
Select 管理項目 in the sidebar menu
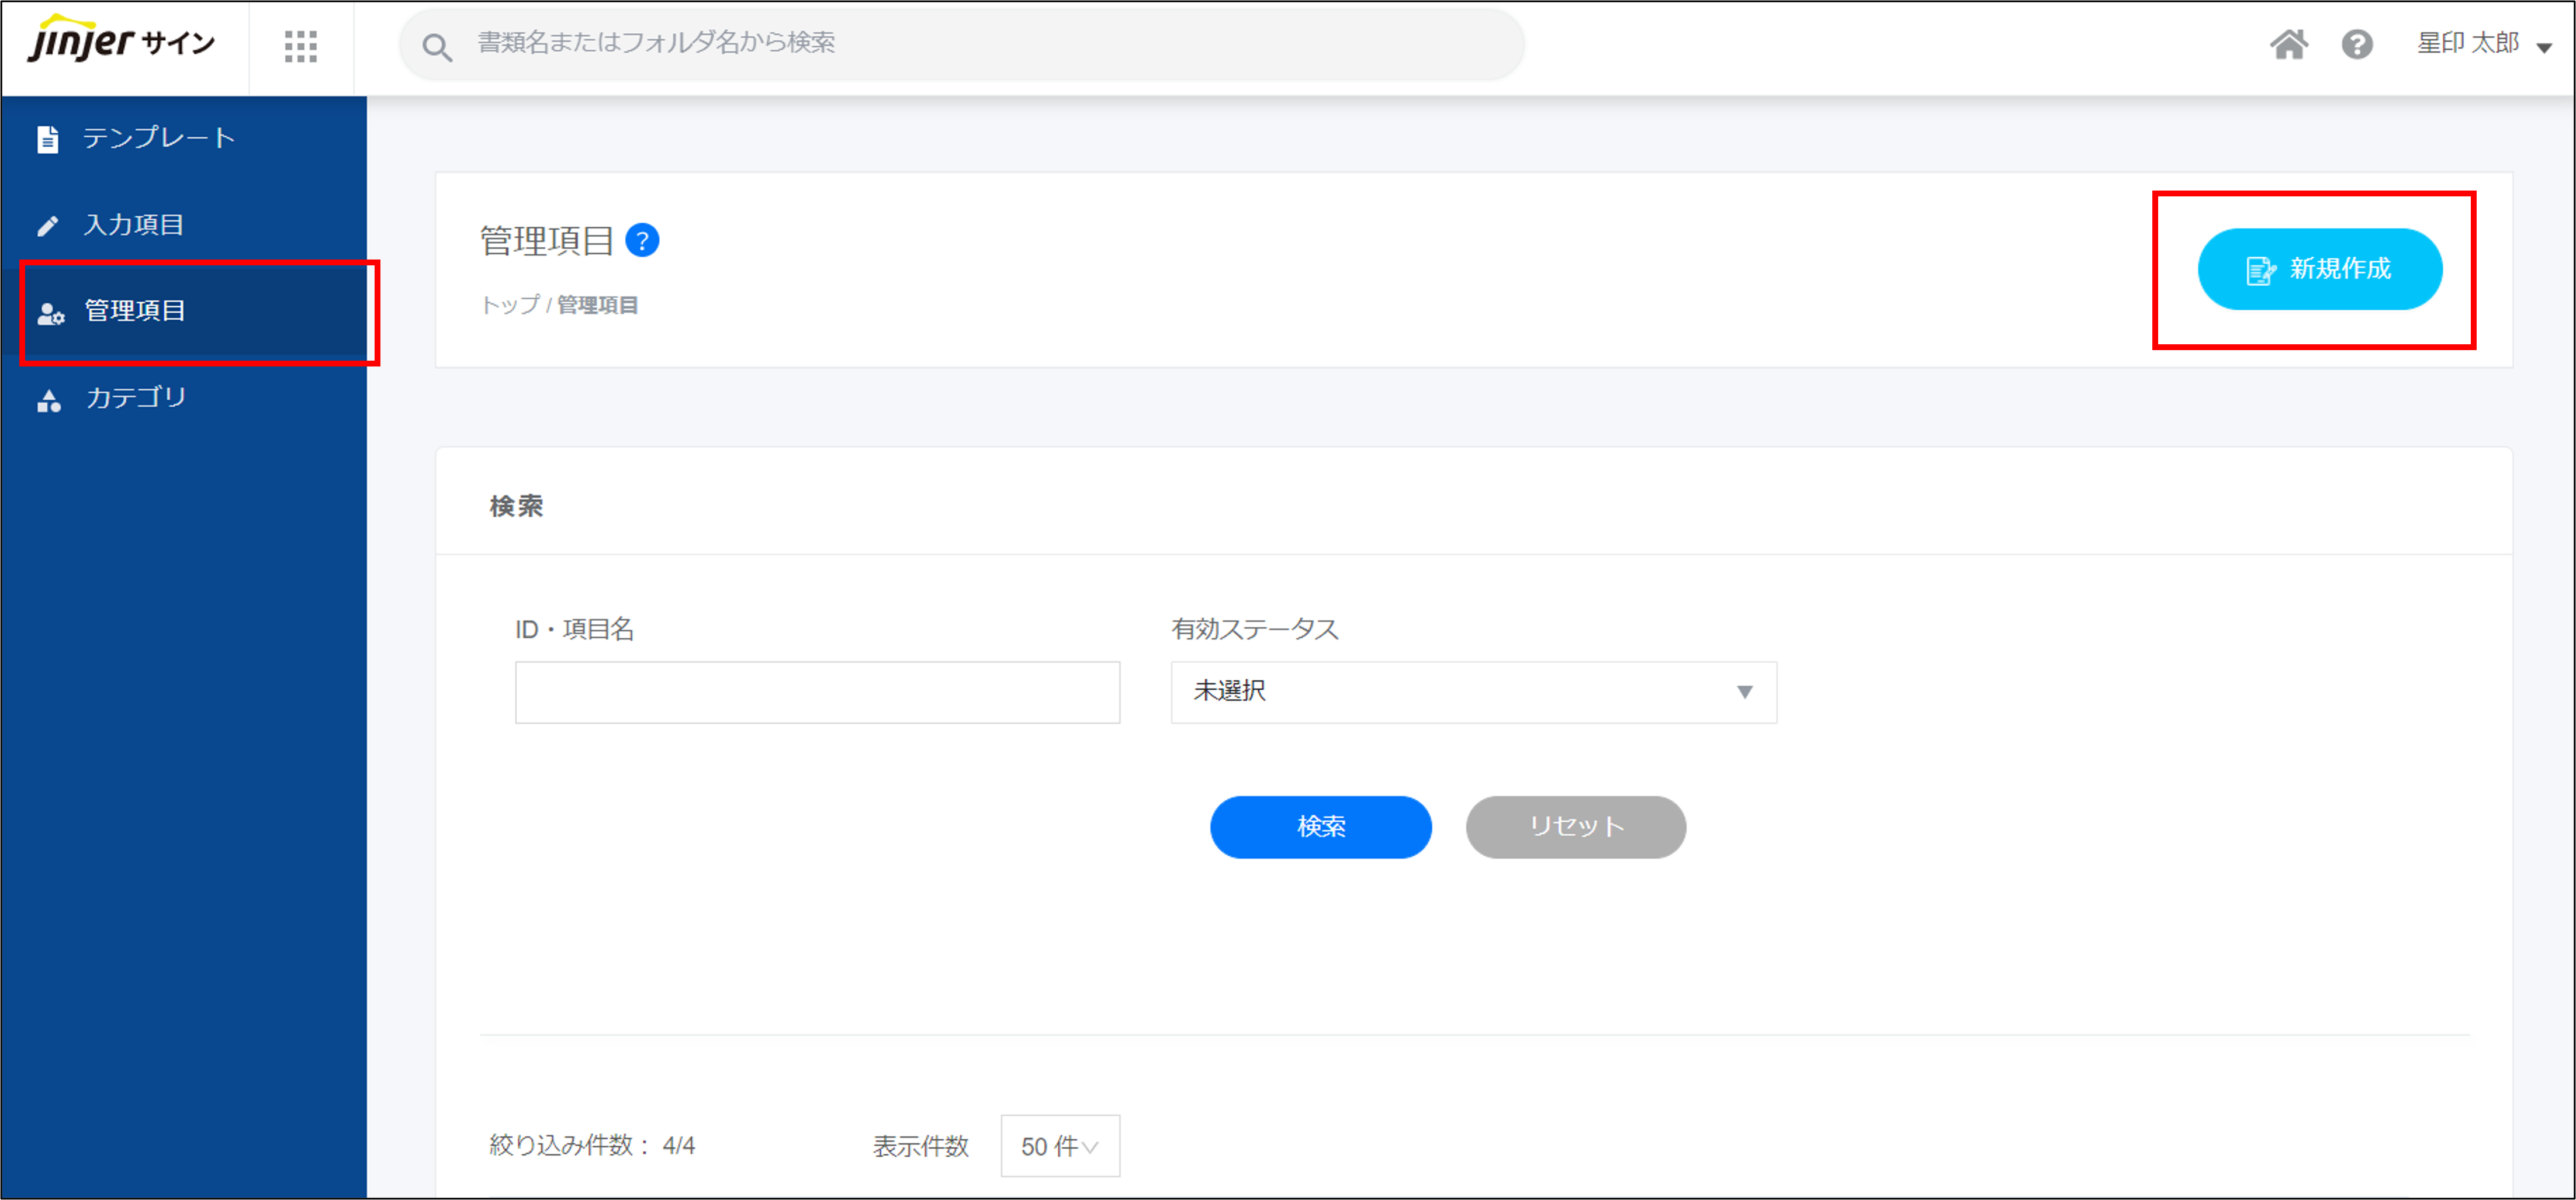pos(135,311)
